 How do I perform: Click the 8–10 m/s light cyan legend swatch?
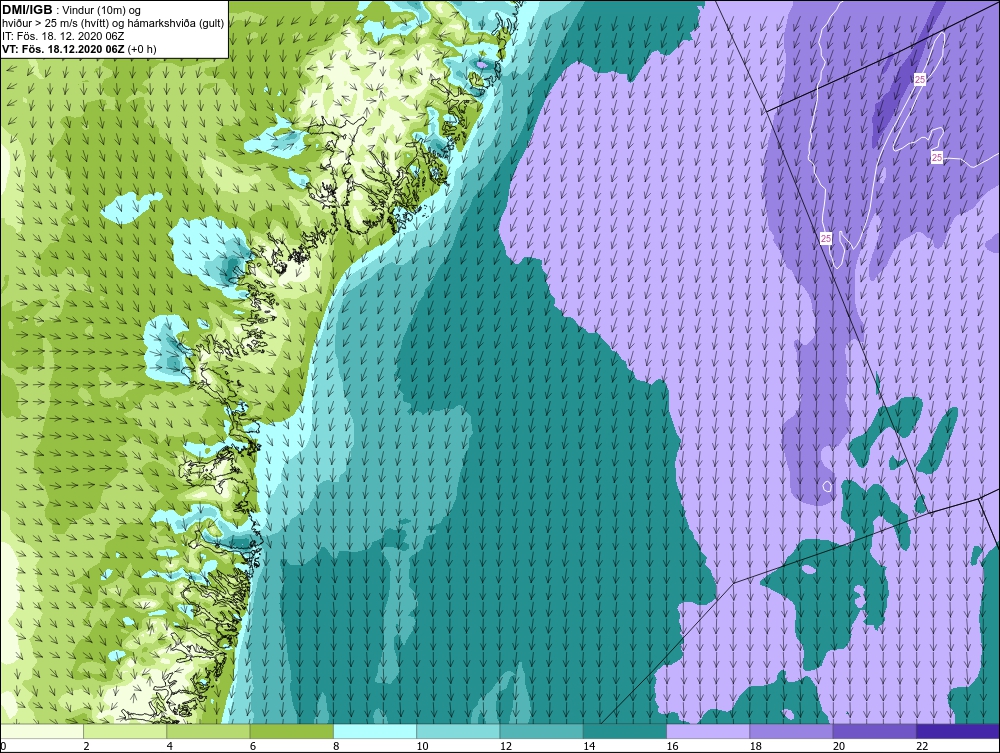coord(375,731)
